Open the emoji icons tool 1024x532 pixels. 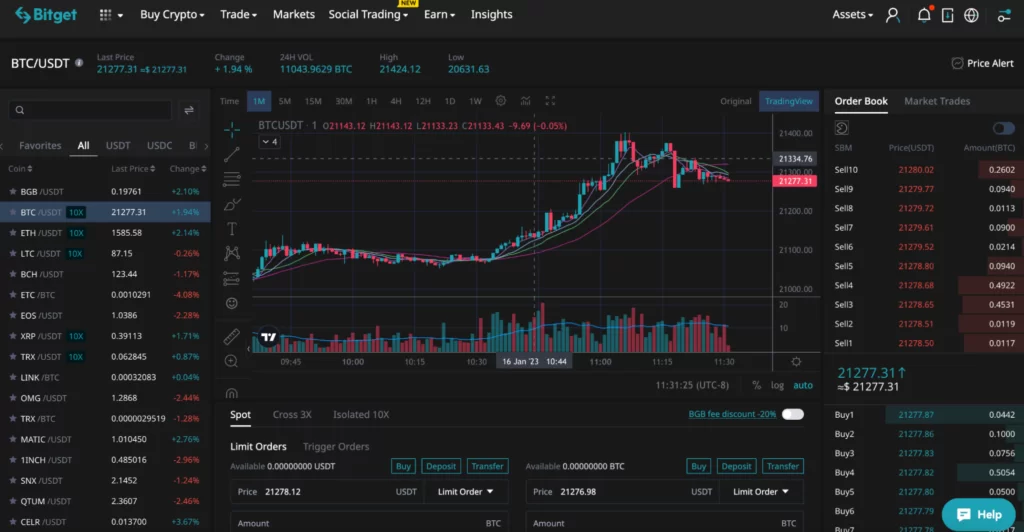(232, 303)
